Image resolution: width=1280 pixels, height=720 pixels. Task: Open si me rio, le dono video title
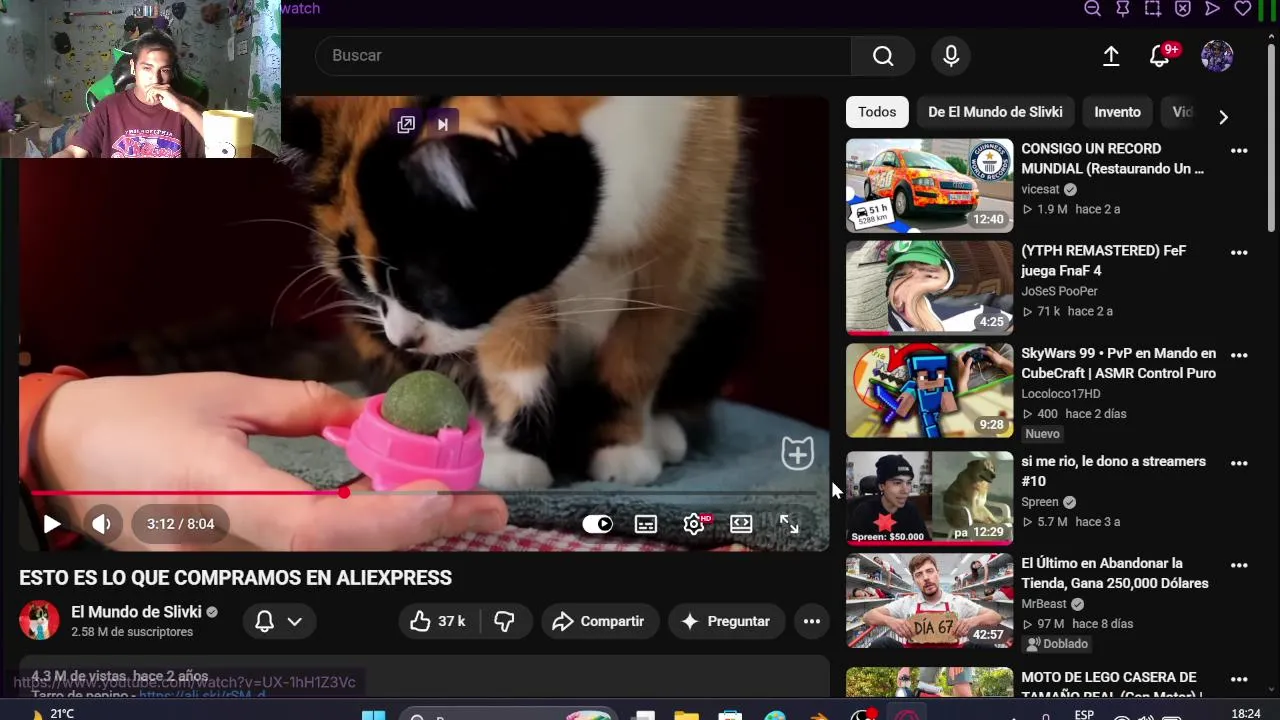pos(1113,471)
